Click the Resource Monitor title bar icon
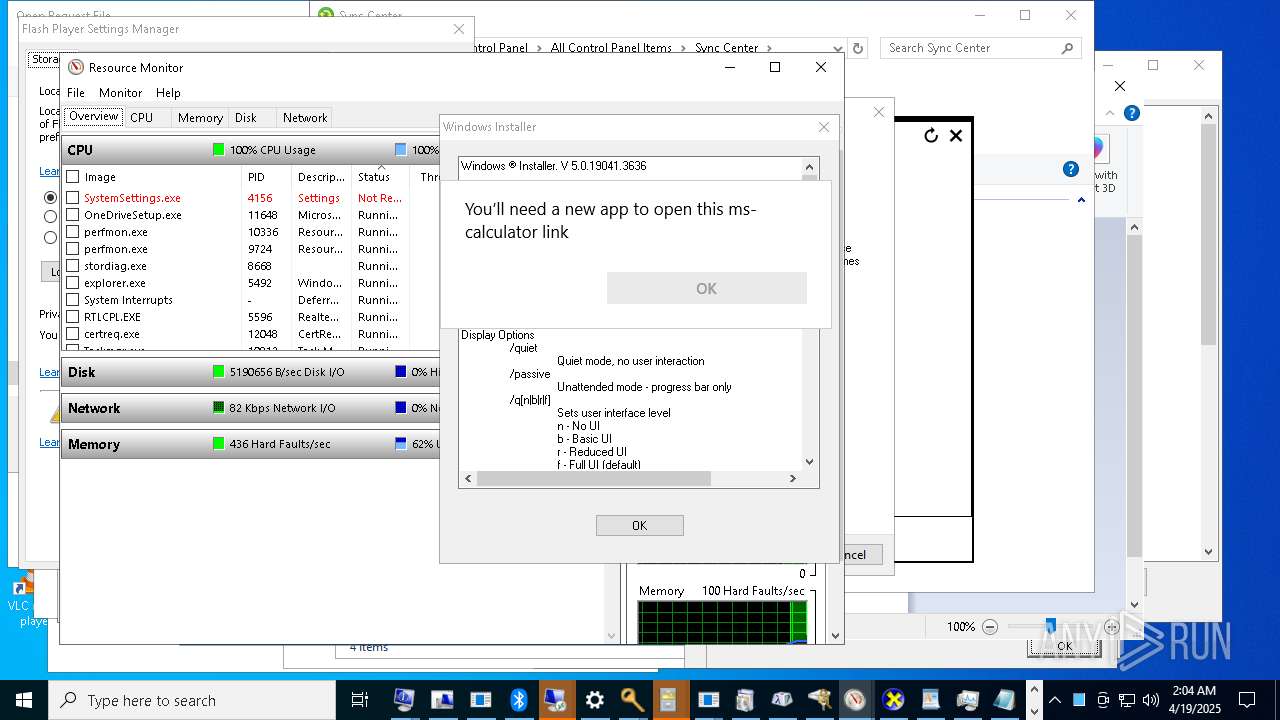The image size is (1280, 720). [x=75, y=67]
